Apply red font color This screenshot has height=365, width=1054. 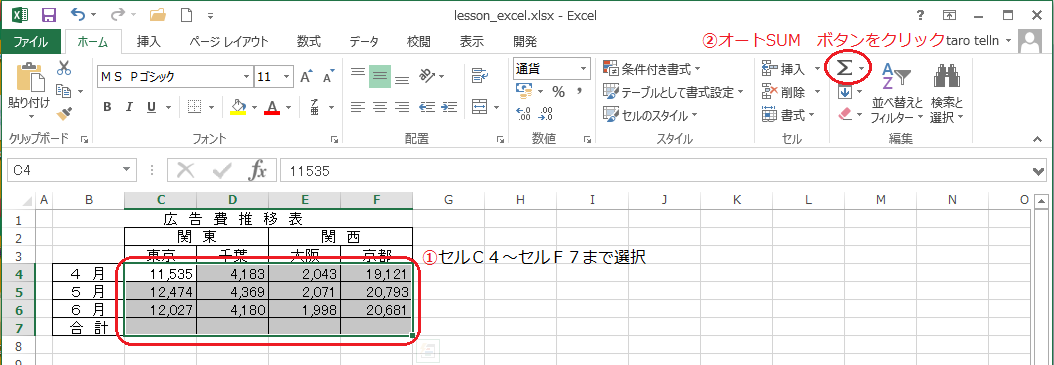click(x=272, y=107)
